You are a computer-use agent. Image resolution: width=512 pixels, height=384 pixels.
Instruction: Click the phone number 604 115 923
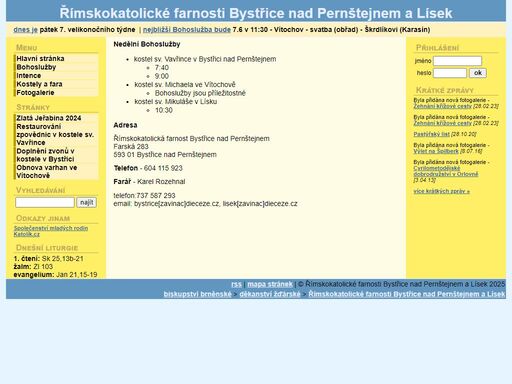(x=163, y=168)
